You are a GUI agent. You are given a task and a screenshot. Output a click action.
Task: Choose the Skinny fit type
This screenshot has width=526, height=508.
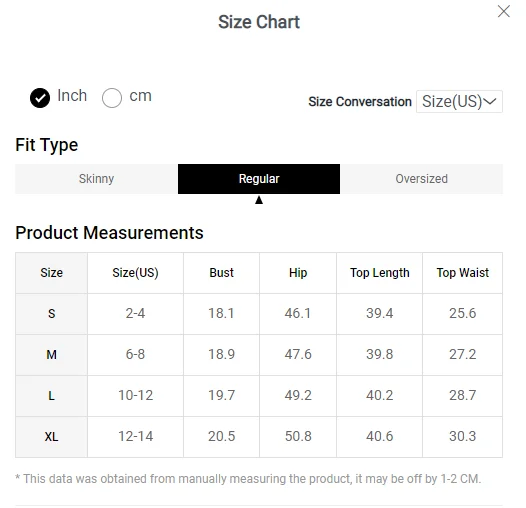[x=97, y=179]
